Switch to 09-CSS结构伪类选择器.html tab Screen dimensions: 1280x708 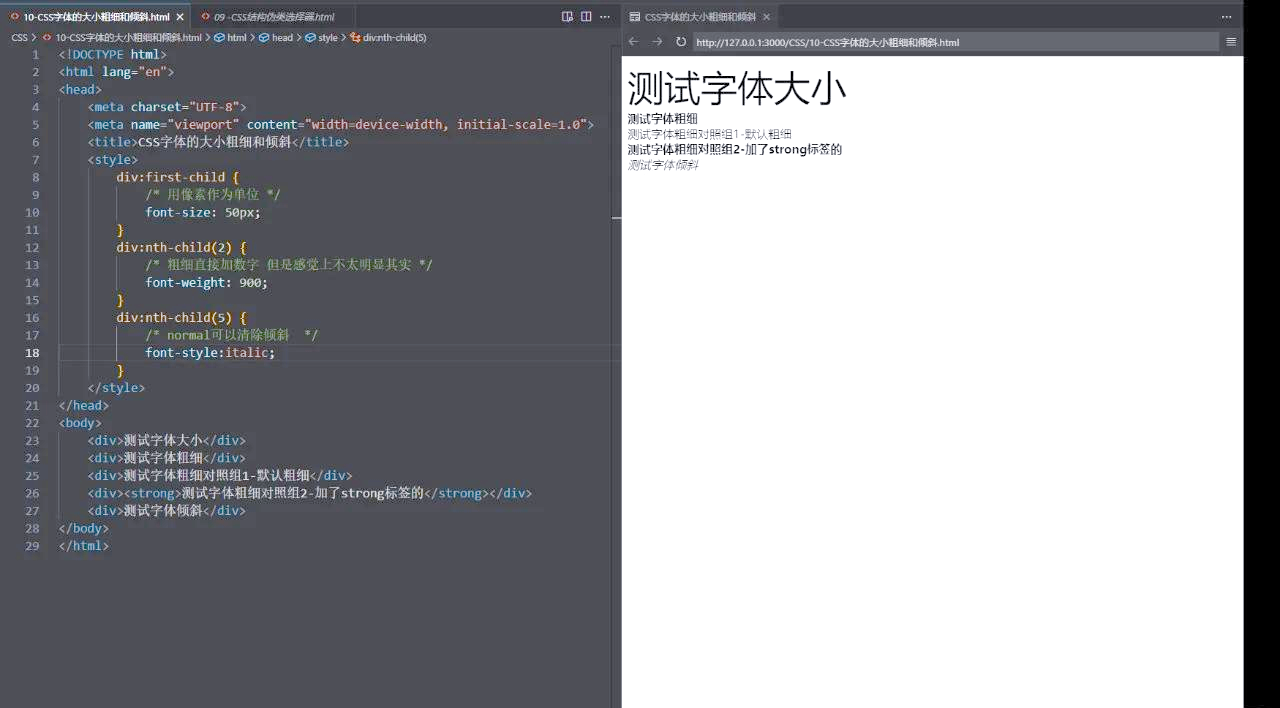pos(274,17)
